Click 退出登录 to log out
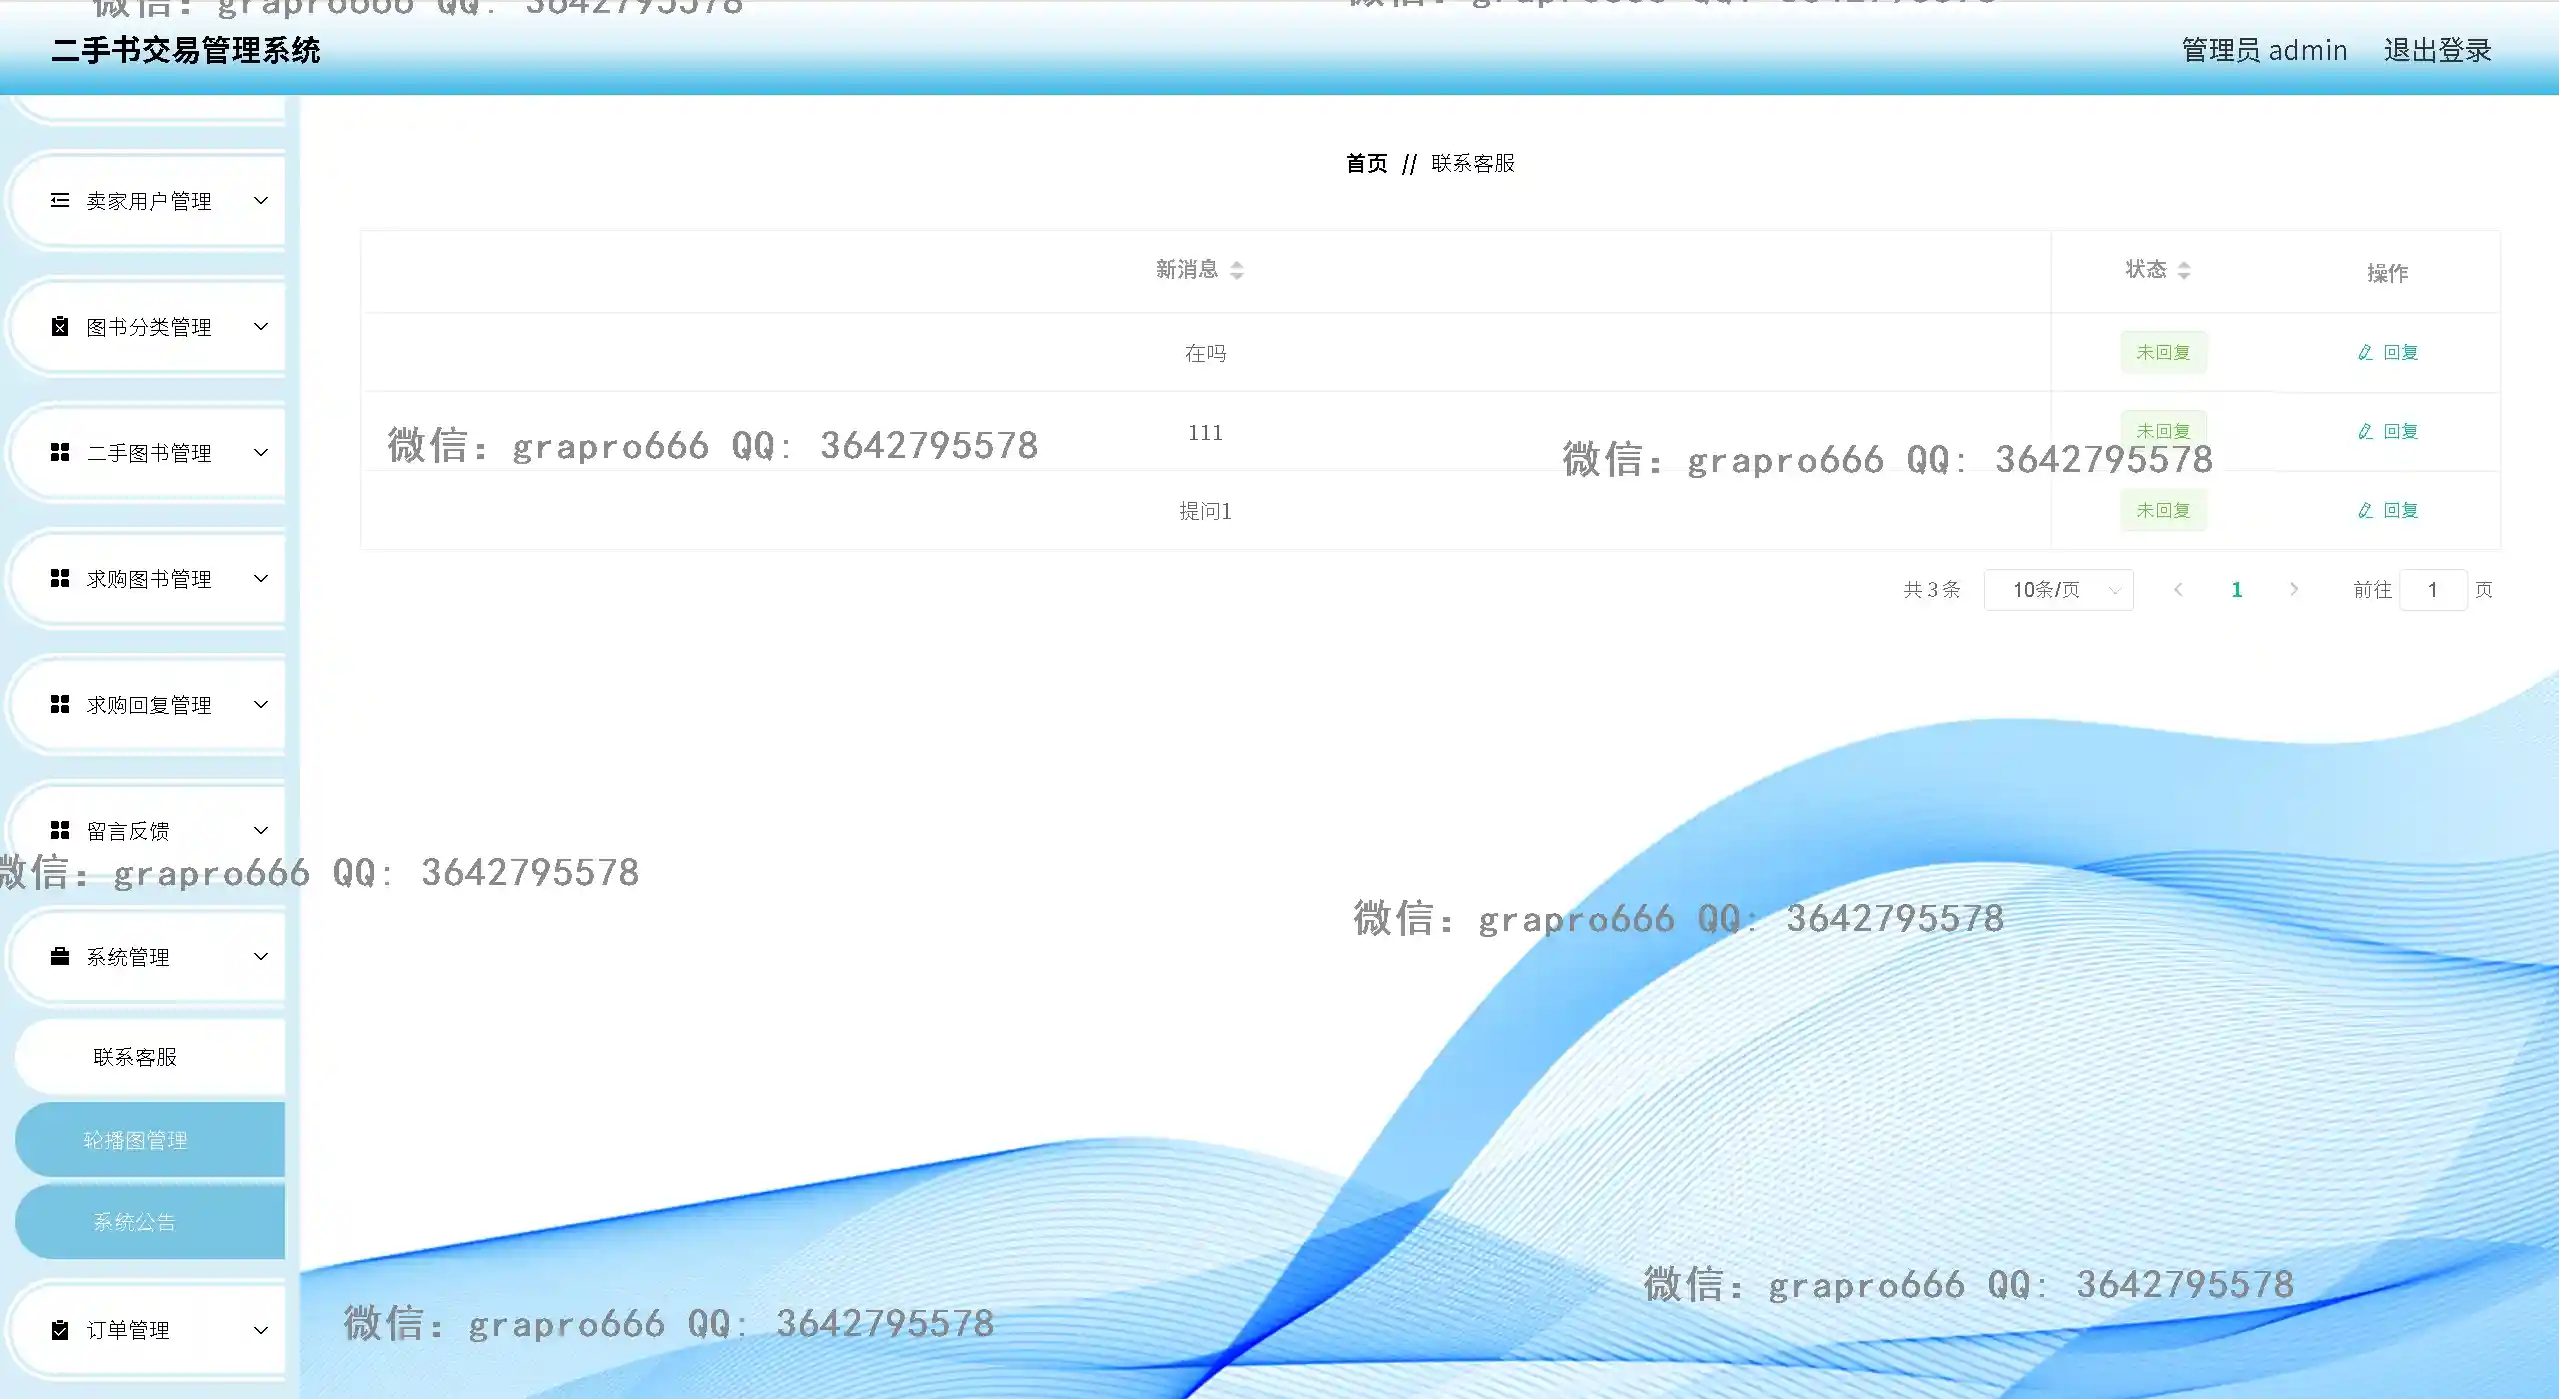The width and height of the screenshot is (2559, 1399). coord(2437,50)
